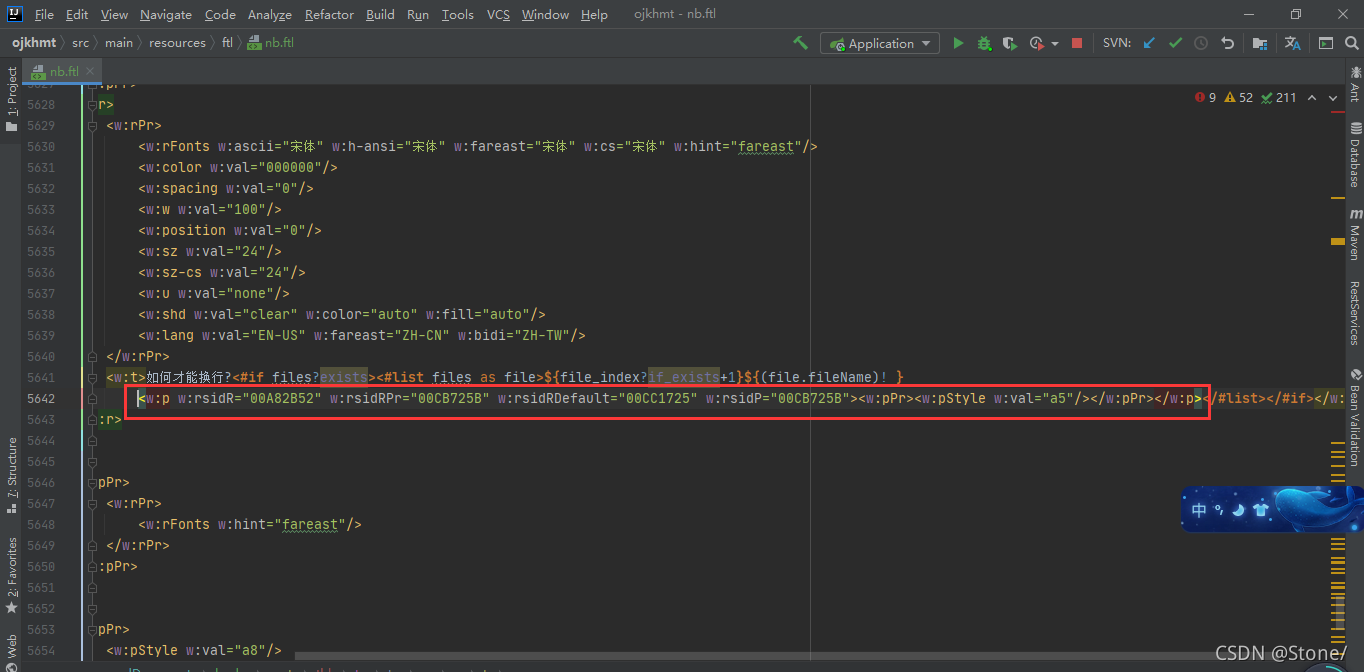Click the ojkhmt breadcrumb

point(36,43)
